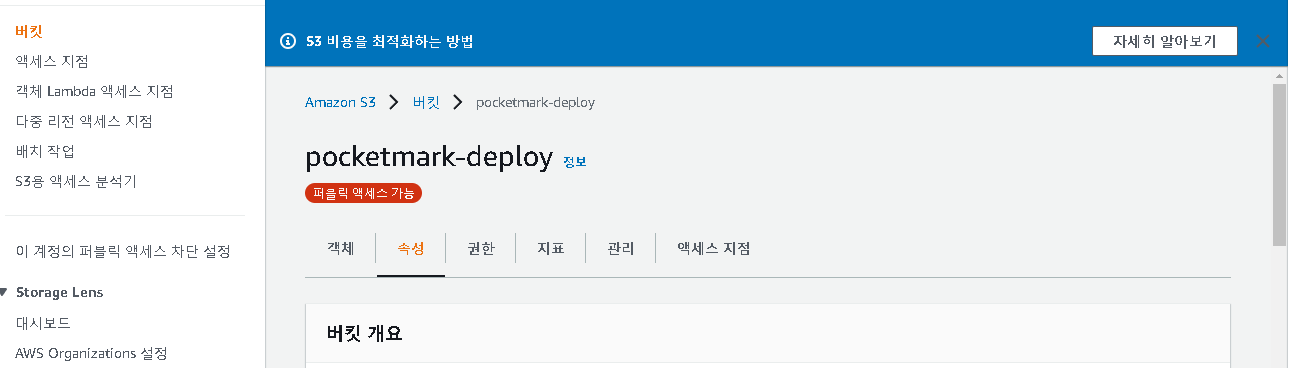The height and width of the screenshot is (368, 1294).
Task: Switch to the 권한 tab
Action: [481, 249]
